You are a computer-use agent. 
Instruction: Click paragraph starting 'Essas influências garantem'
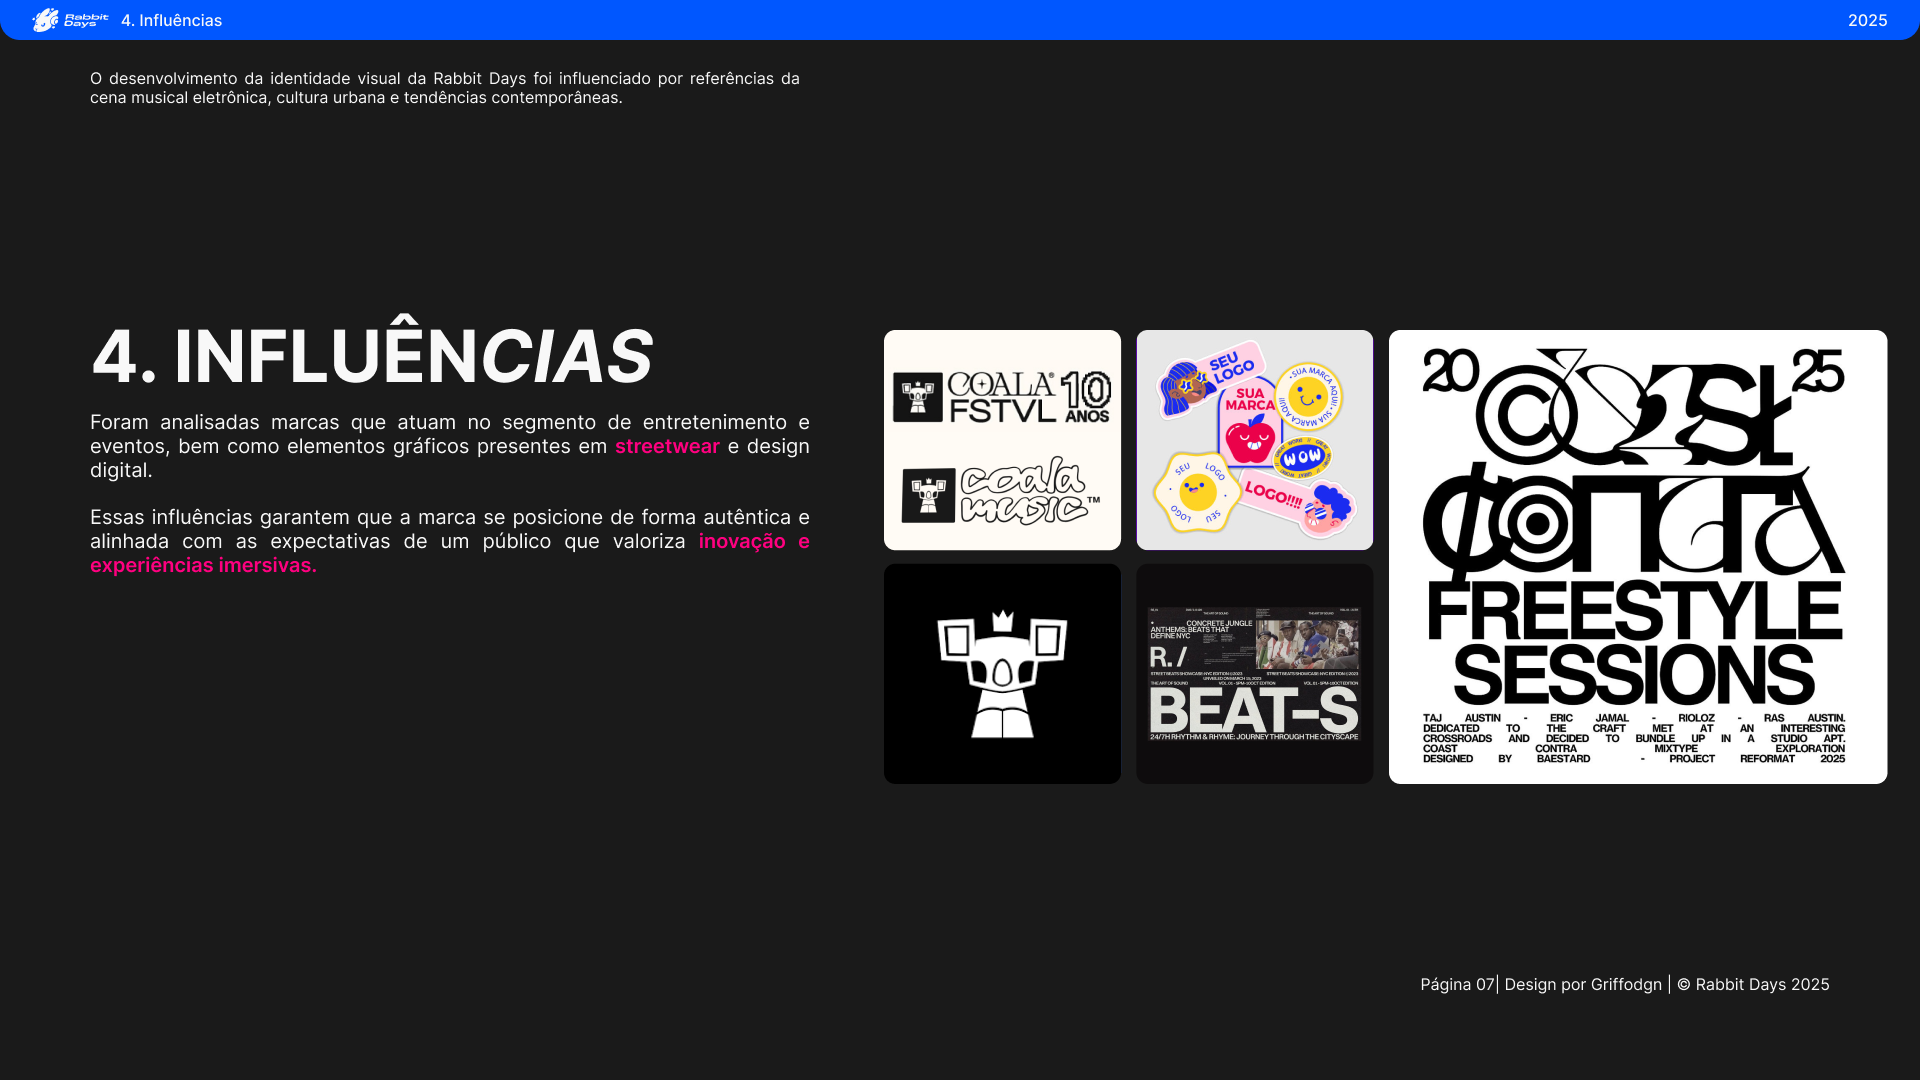pyautogui.click(x=450, y=541)
